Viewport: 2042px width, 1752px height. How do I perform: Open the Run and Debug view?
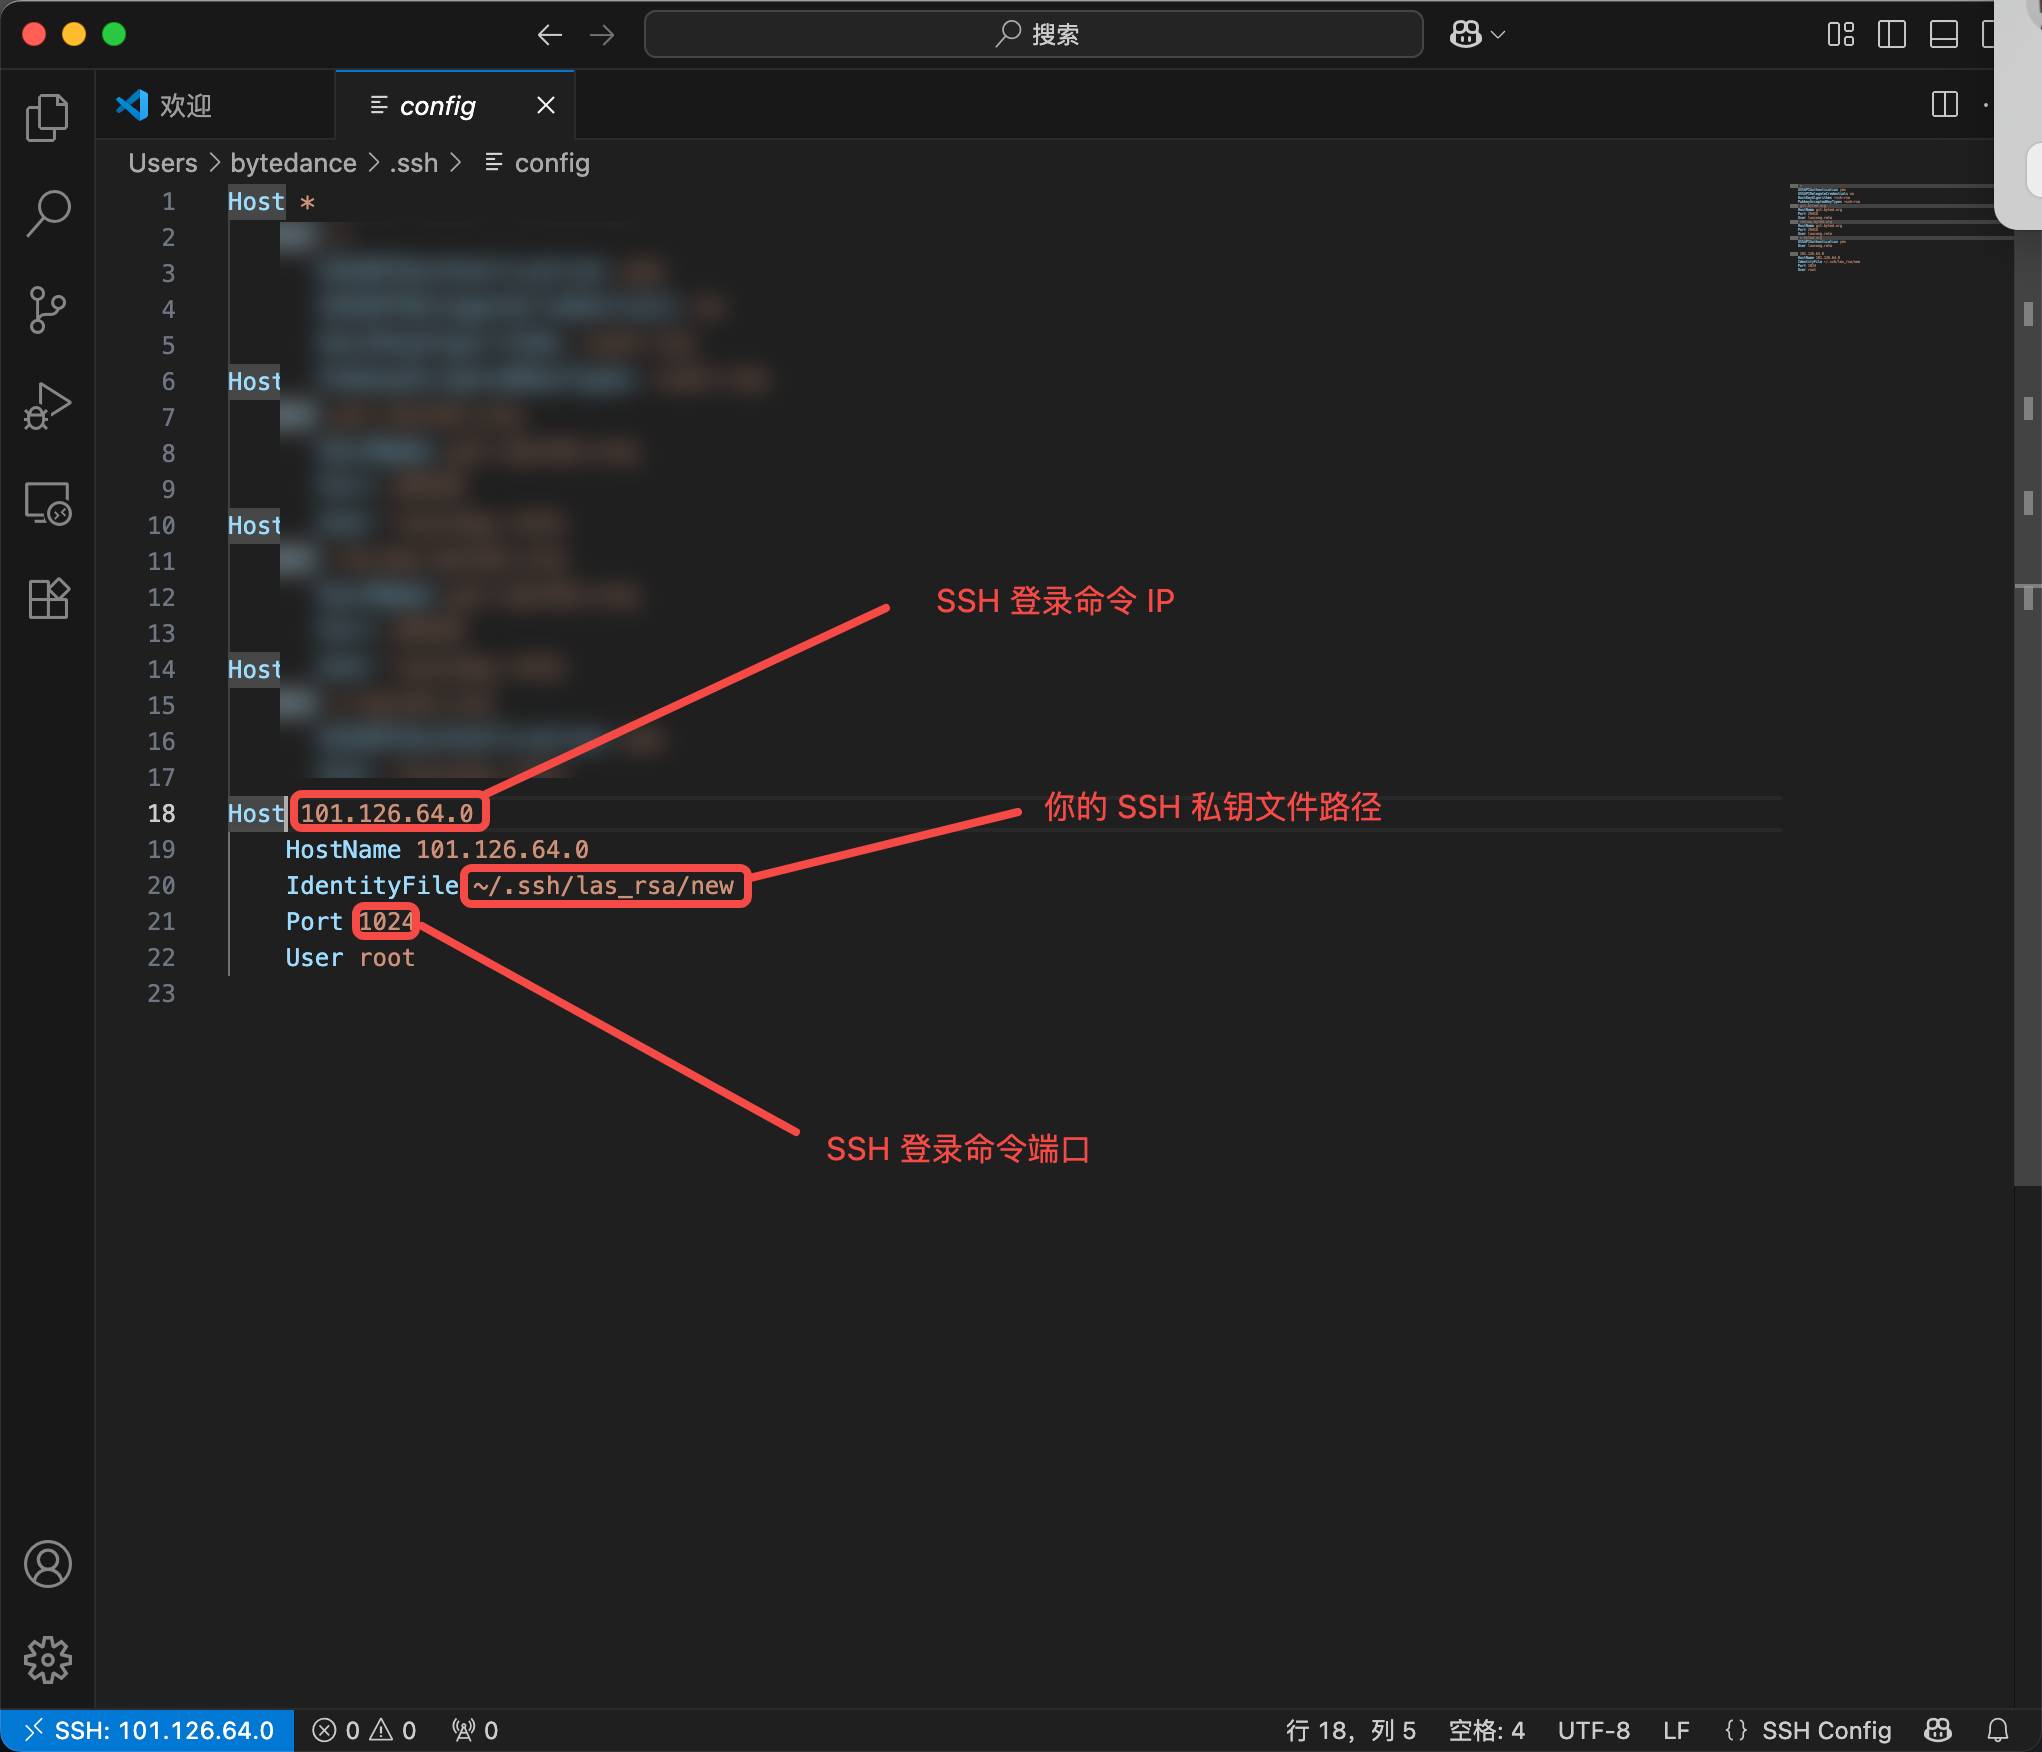[x=47, y=406]
